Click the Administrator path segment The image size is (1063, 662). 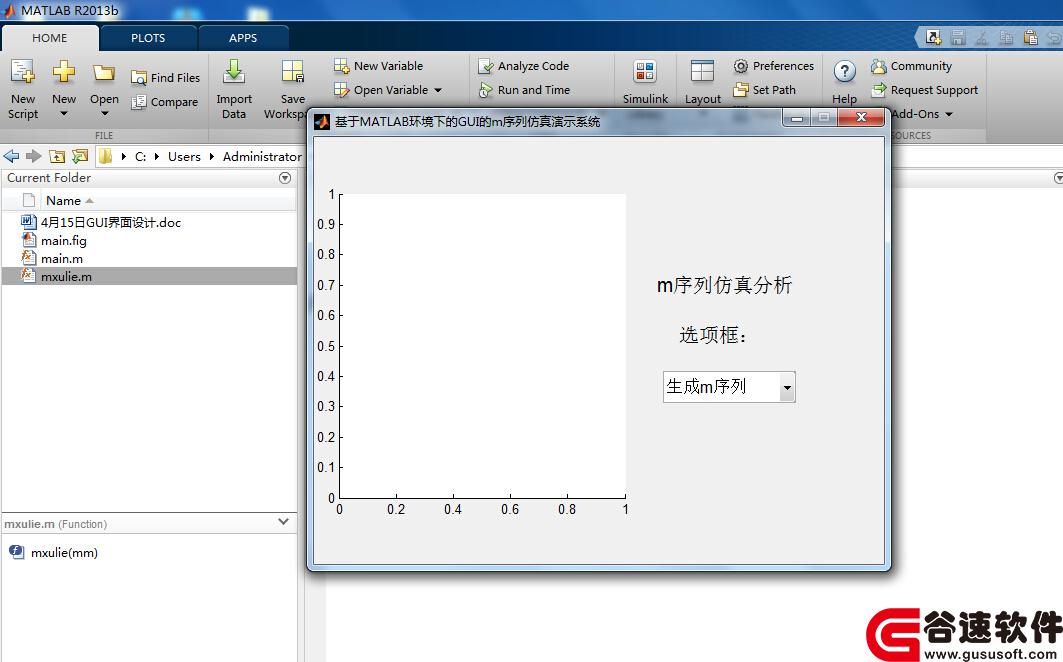[x=262, y=157]
